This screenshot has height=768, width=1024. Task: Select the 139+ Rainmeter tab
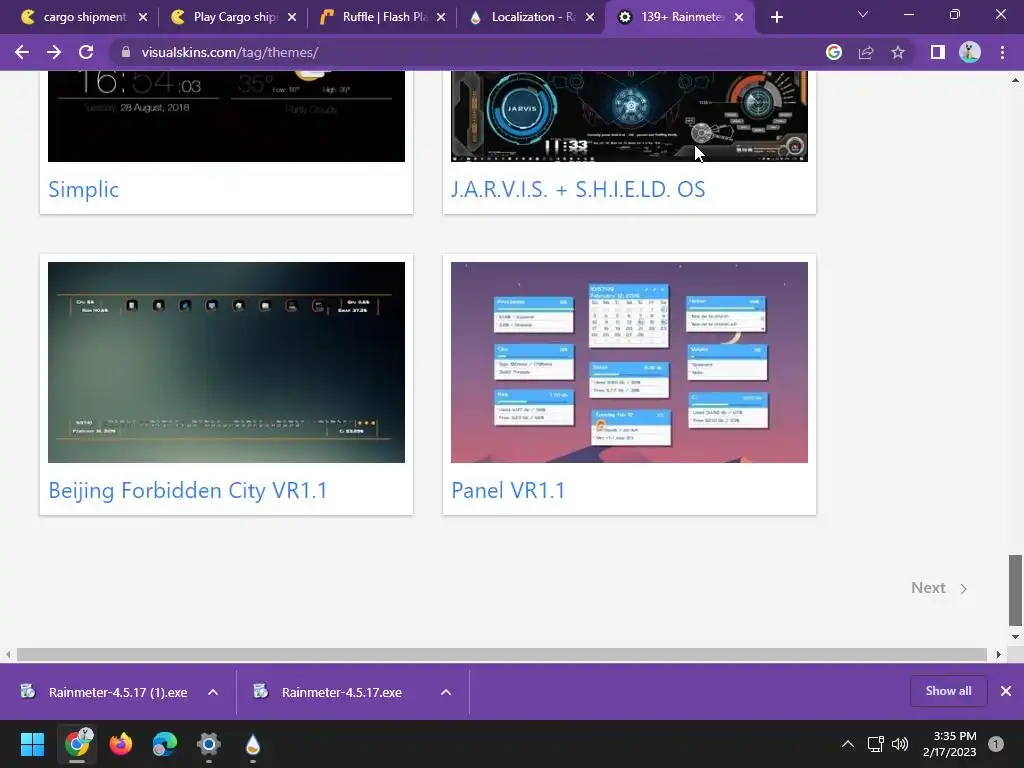click(681, 17)
